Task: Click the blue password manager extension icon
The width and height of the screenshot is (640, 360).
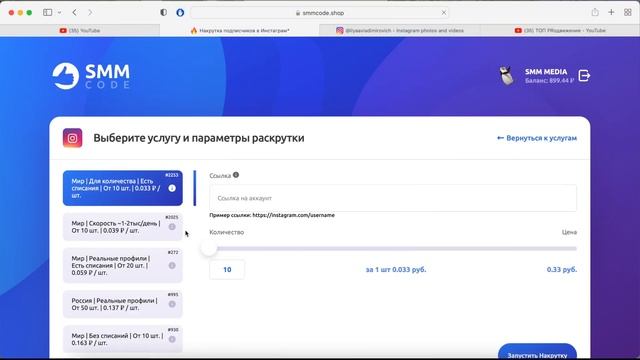Action: click(180, 13)
